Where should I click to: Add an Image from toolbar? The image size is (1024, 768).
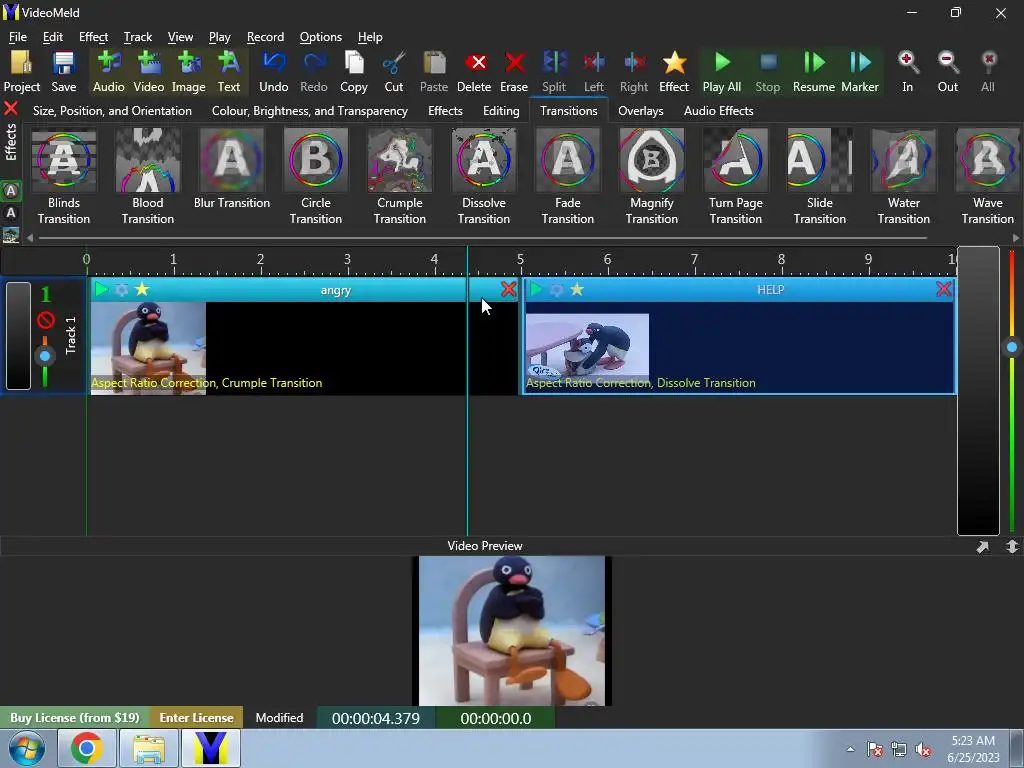[189, 72]
